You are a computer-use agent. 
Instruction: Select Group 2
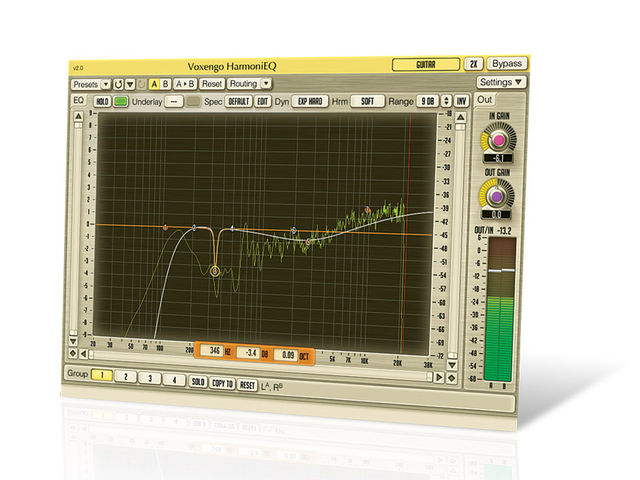pos(126,376)
